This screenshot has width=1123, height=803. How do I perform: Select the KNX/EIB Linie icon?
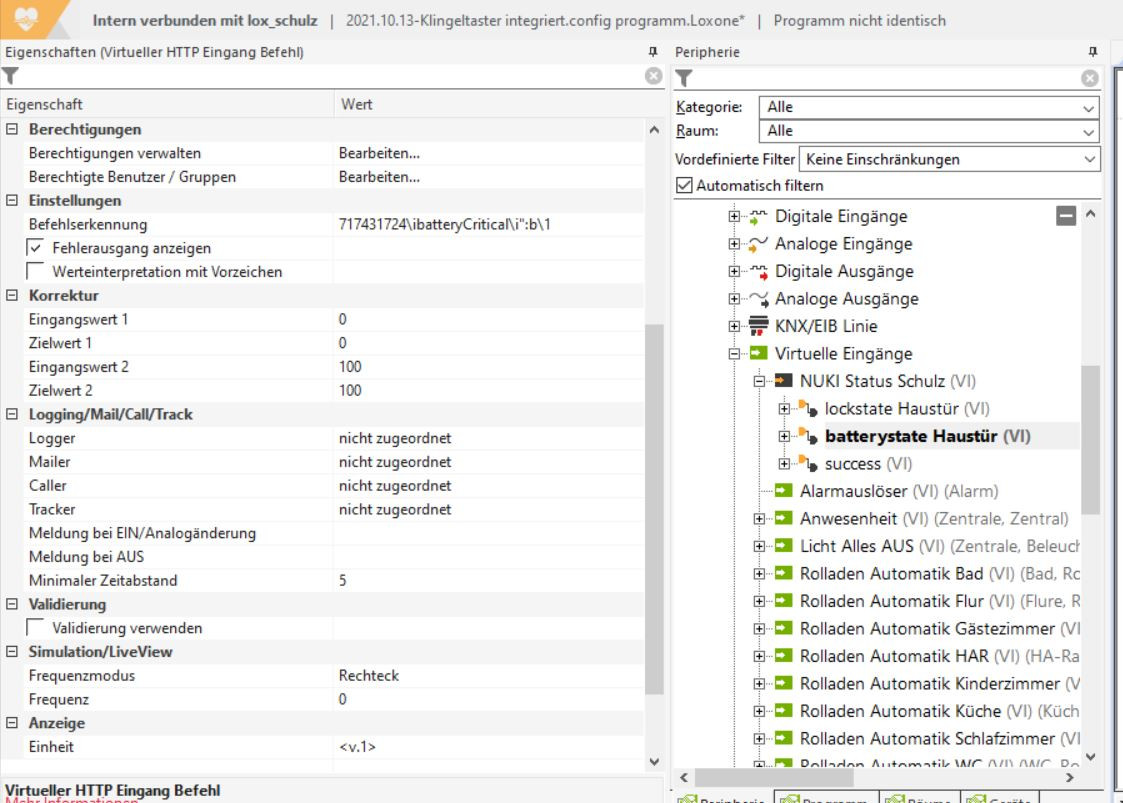762,326
